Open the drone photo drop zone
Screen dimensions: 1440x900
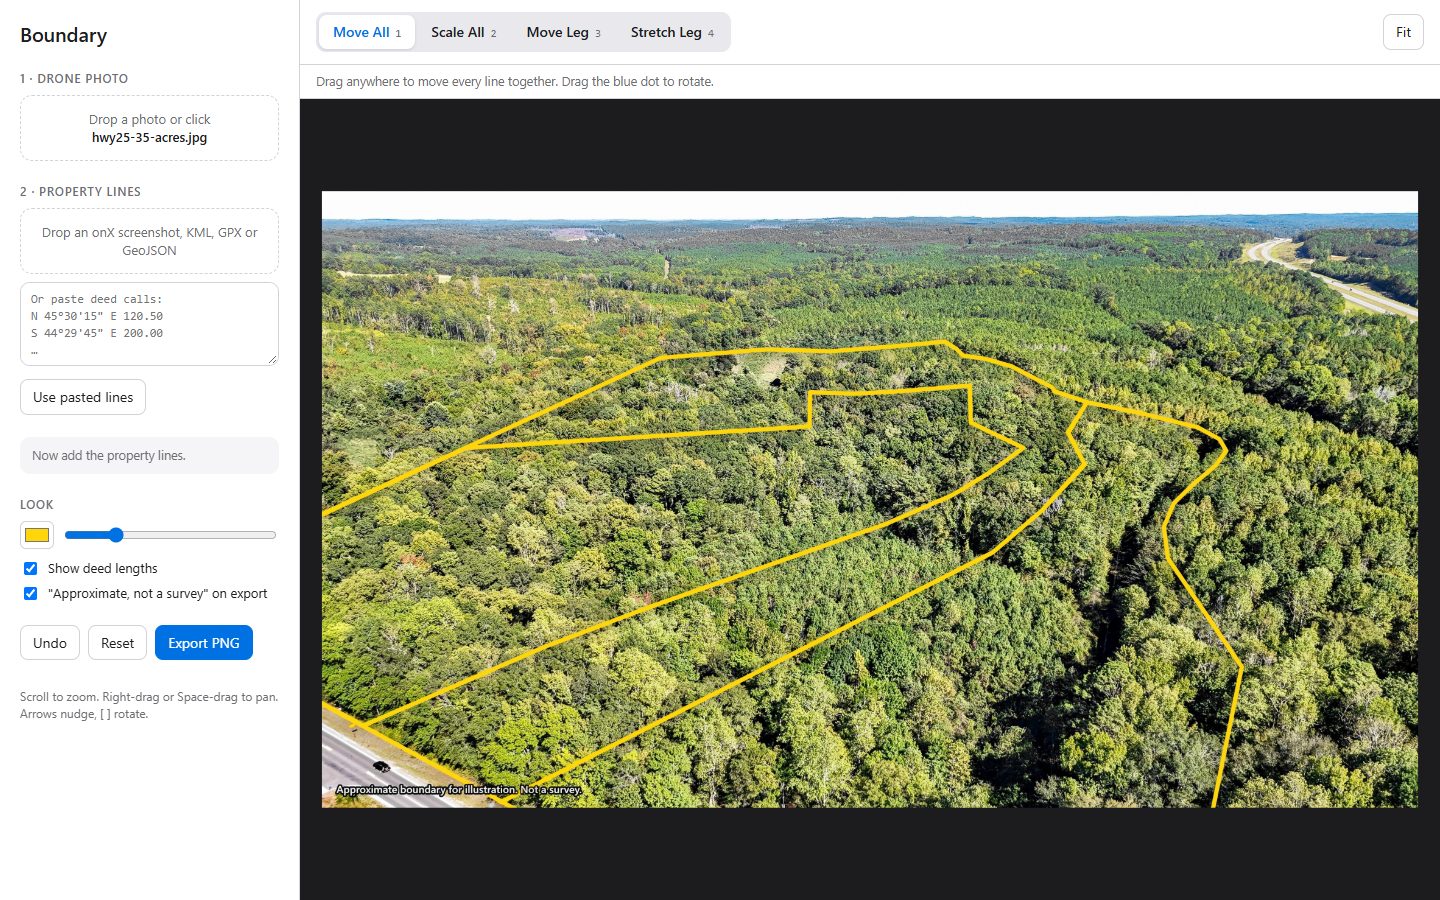click(x=149, y=128)
